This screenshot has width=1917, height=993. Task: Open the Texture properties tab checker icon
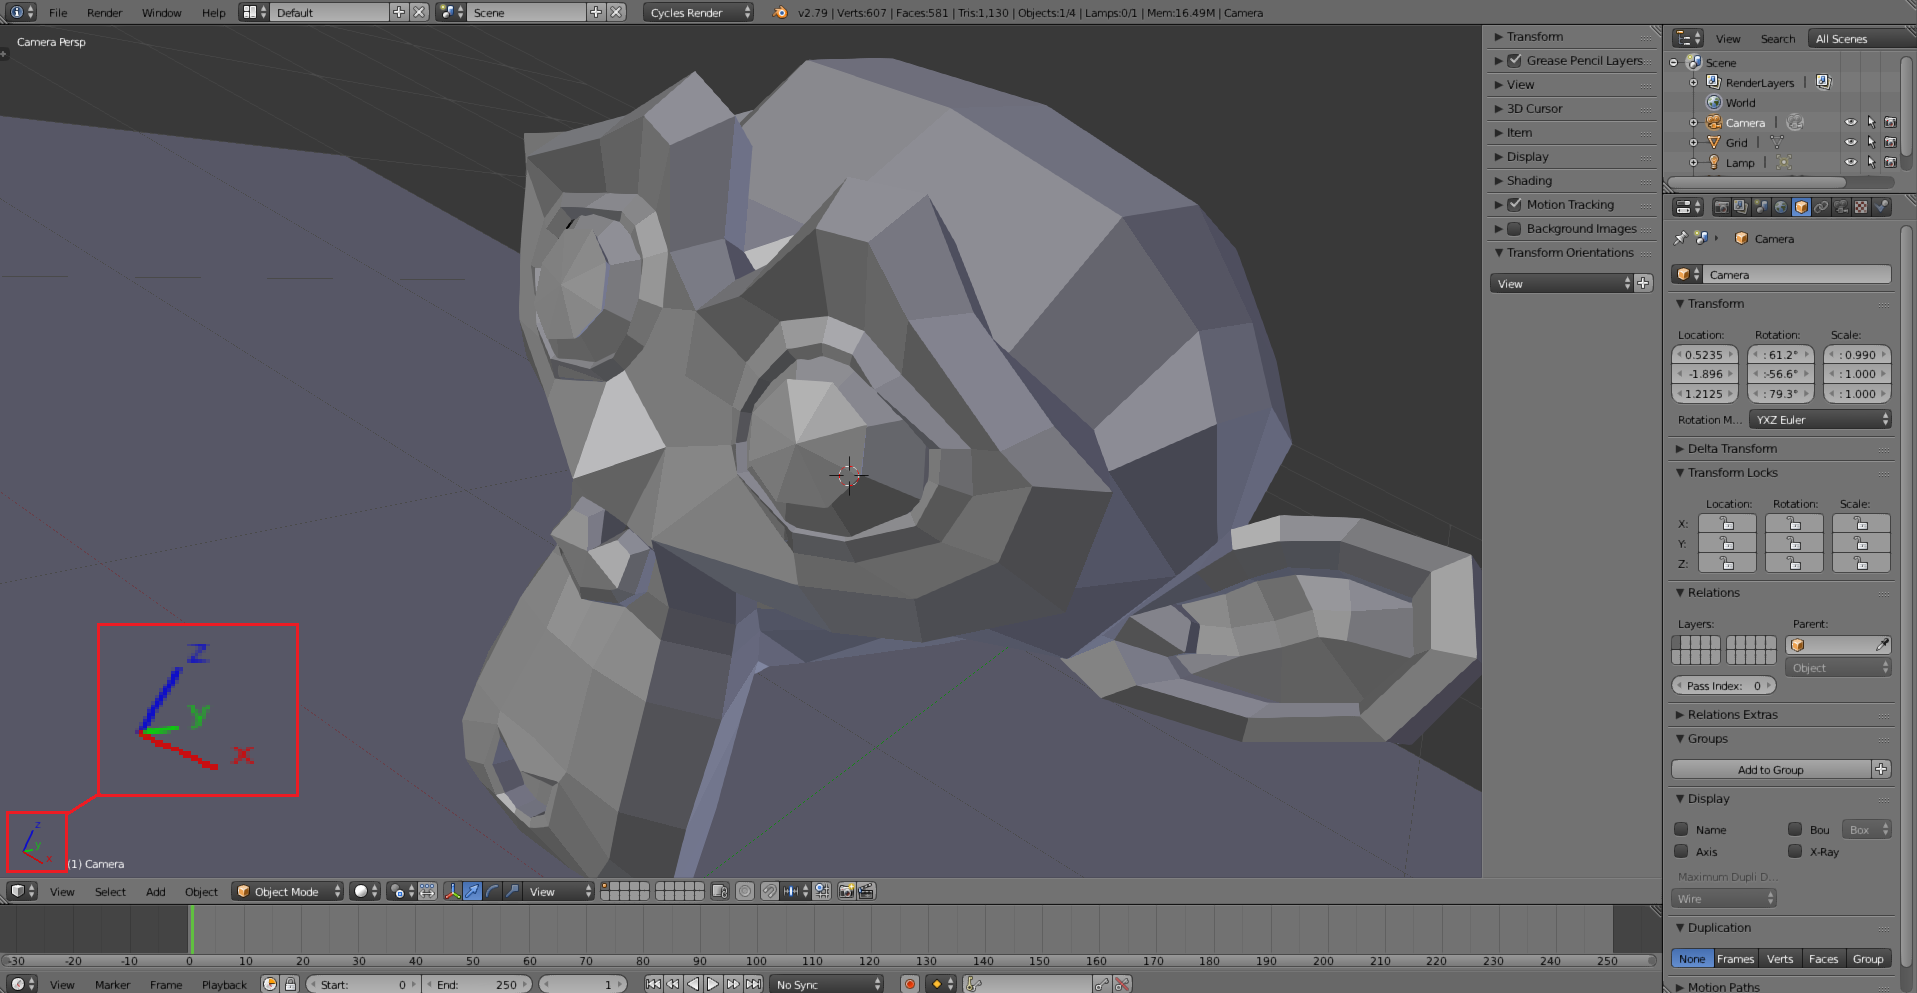1861,207
